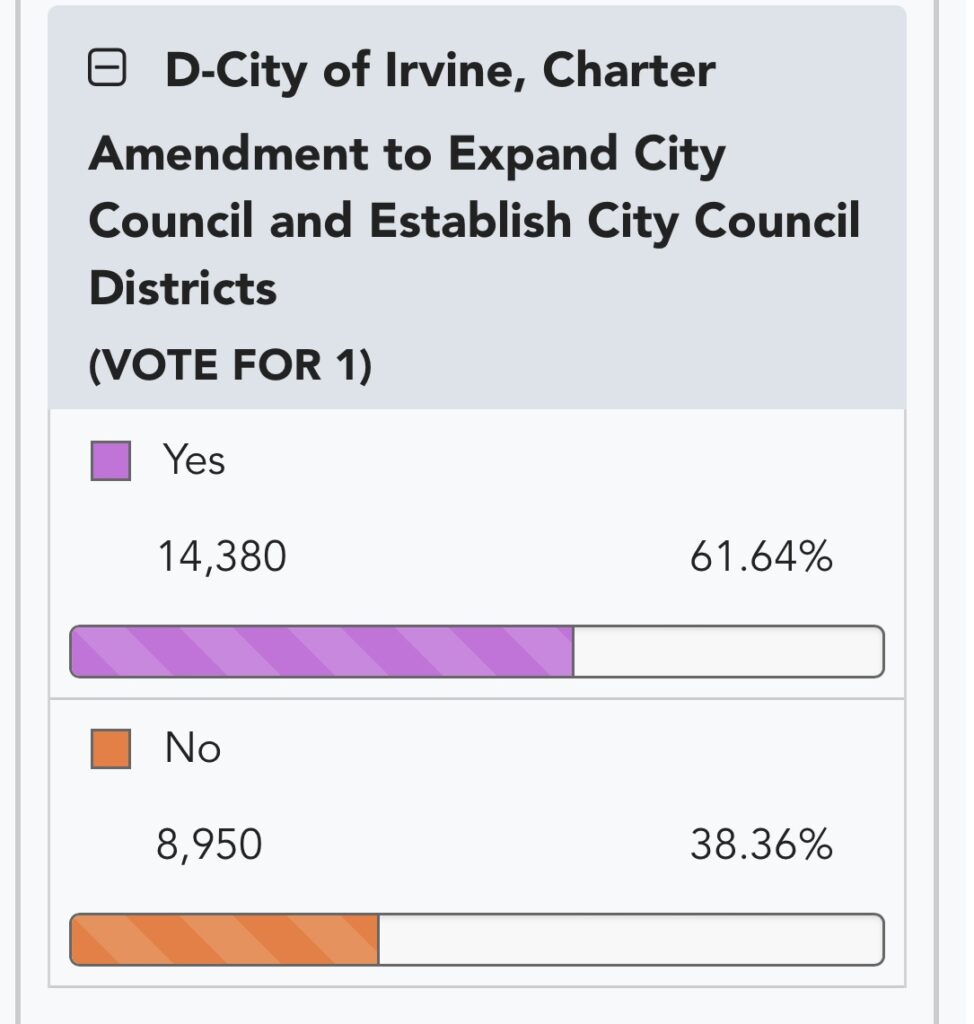
Task: Click the Charter Amendment measure title
Action: click(x=474, y=178)
